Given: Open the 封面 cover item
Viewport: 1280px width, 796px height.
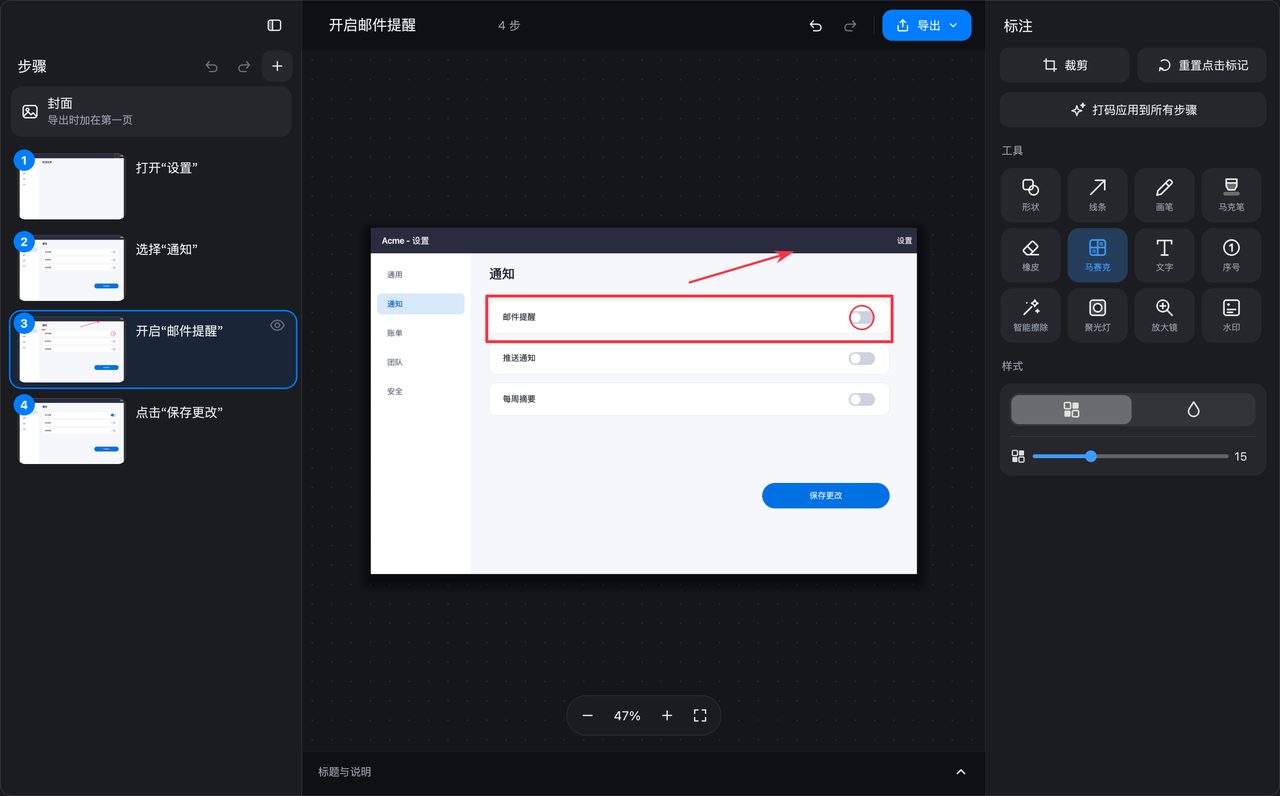Looking at the screenshot, I should pyautogui.click(x=151, y=111).
